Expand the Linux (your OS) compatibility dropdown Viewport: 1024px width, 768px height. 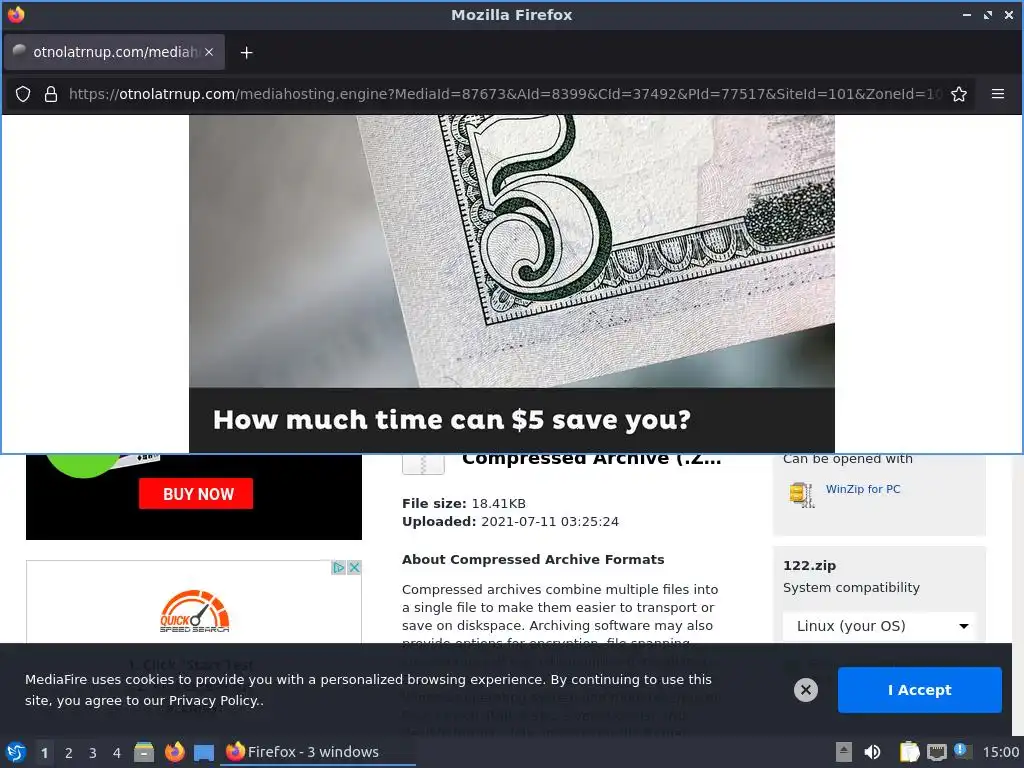(879, 626)
